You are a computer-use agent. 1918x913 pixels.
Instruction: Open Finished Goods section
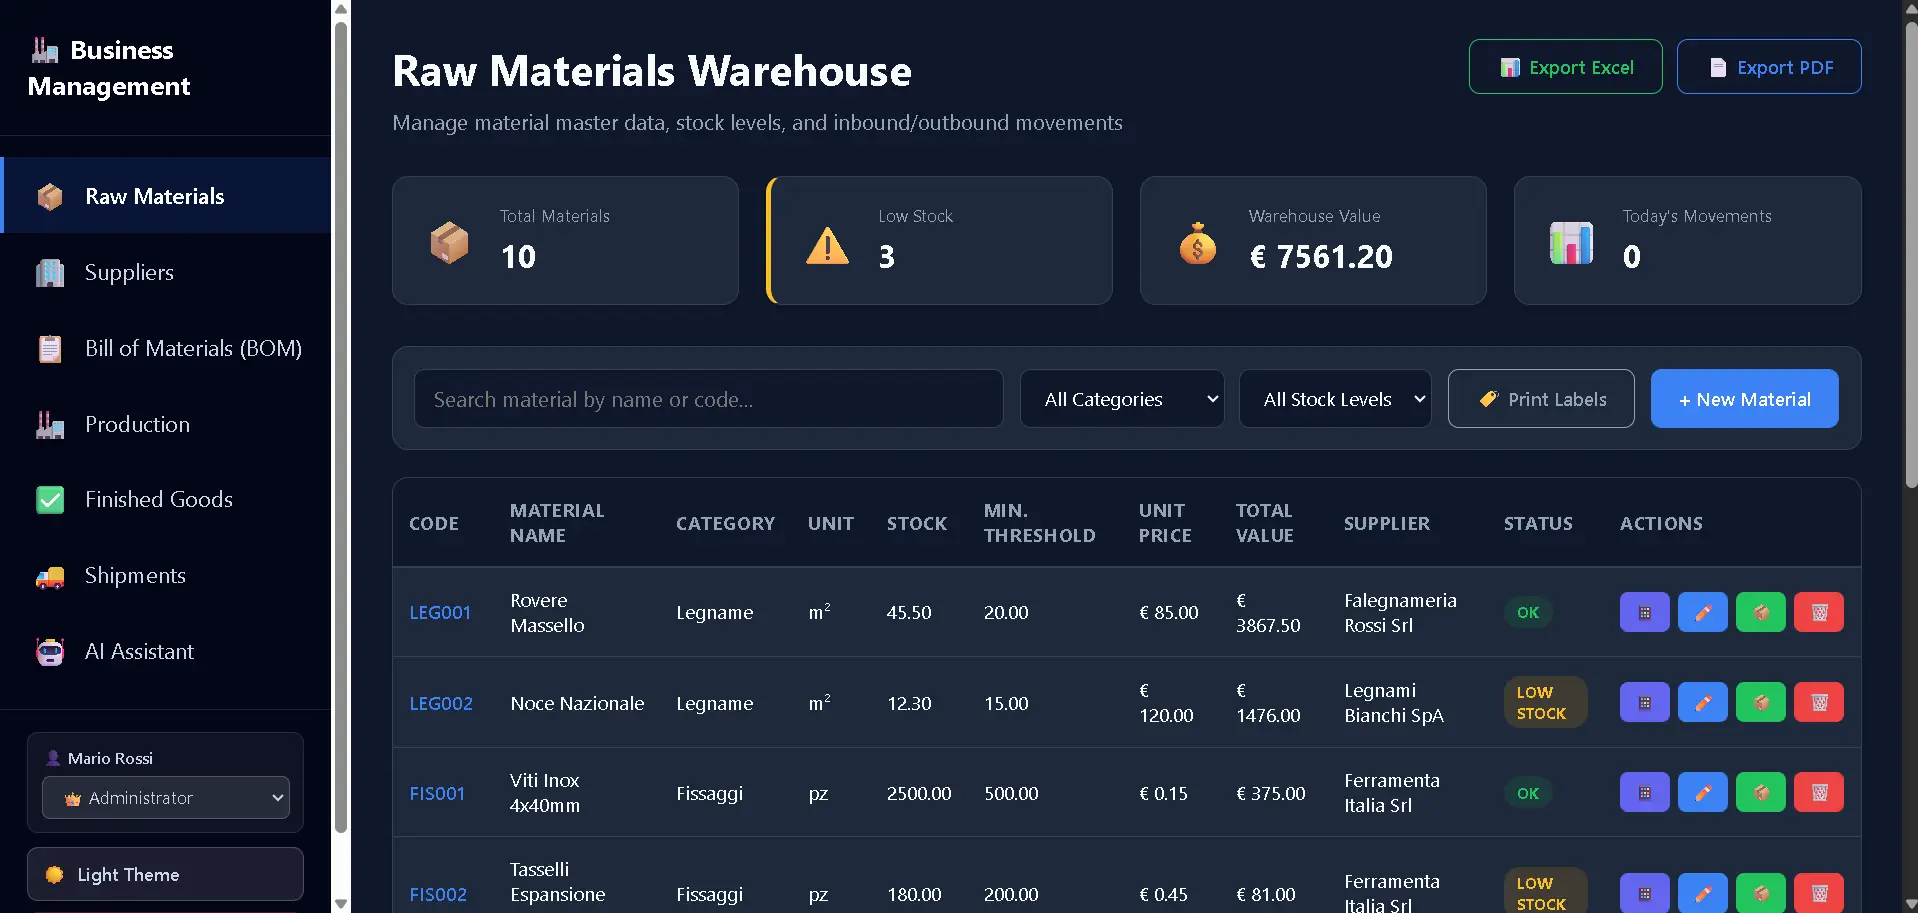point(166,499)
